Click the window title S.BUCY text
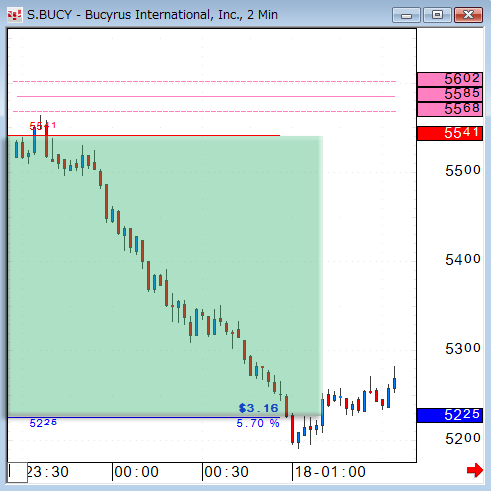This screenshot has height=491, width=491. pyautogui.click(x=152, y=15)
